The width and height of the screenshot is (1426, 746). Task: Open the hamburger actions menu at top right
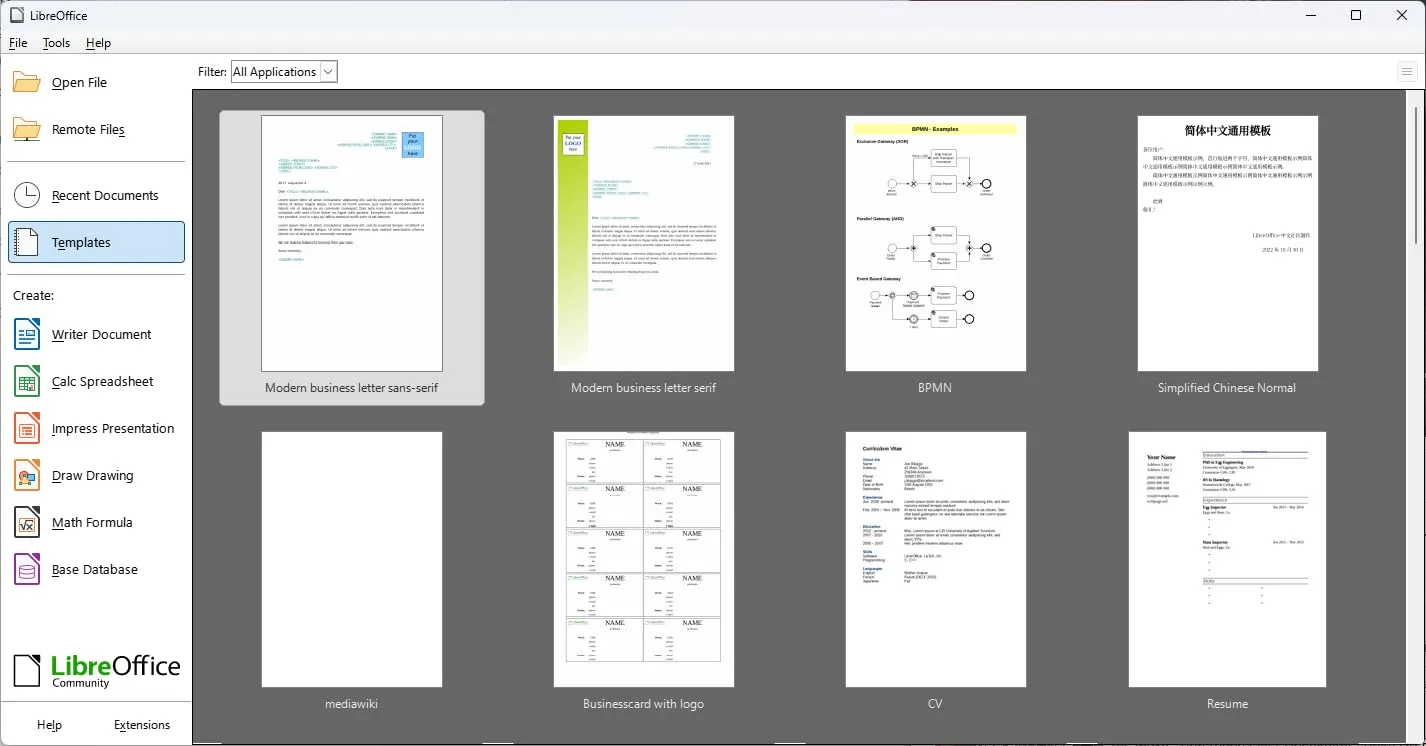click(1407, 72)
